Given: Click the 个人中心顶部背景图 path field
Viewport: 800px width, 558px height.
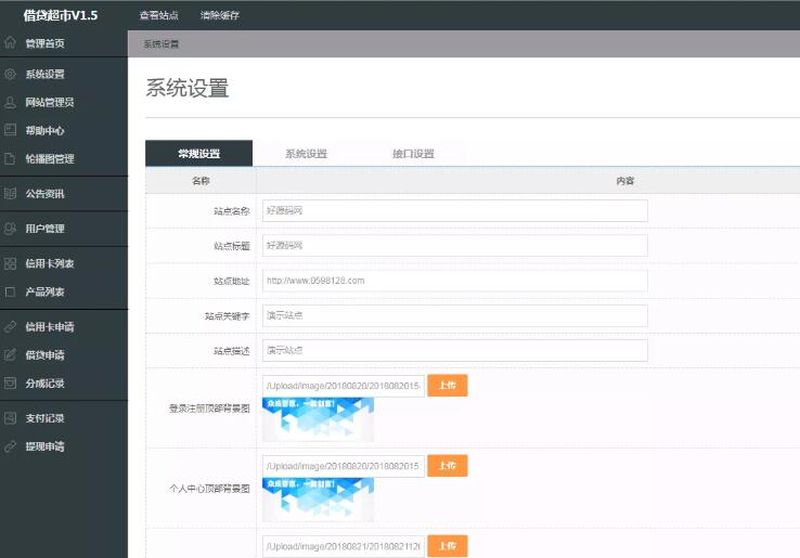Looking at the screenshot, I should pyautogui.click(x=343, y=466).
